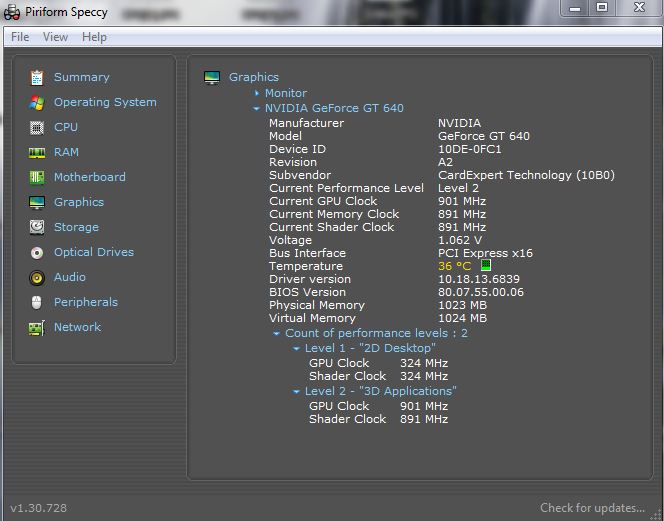Click the Revision value A2
This screenshot has width=664, height=521.
[445, 162]
